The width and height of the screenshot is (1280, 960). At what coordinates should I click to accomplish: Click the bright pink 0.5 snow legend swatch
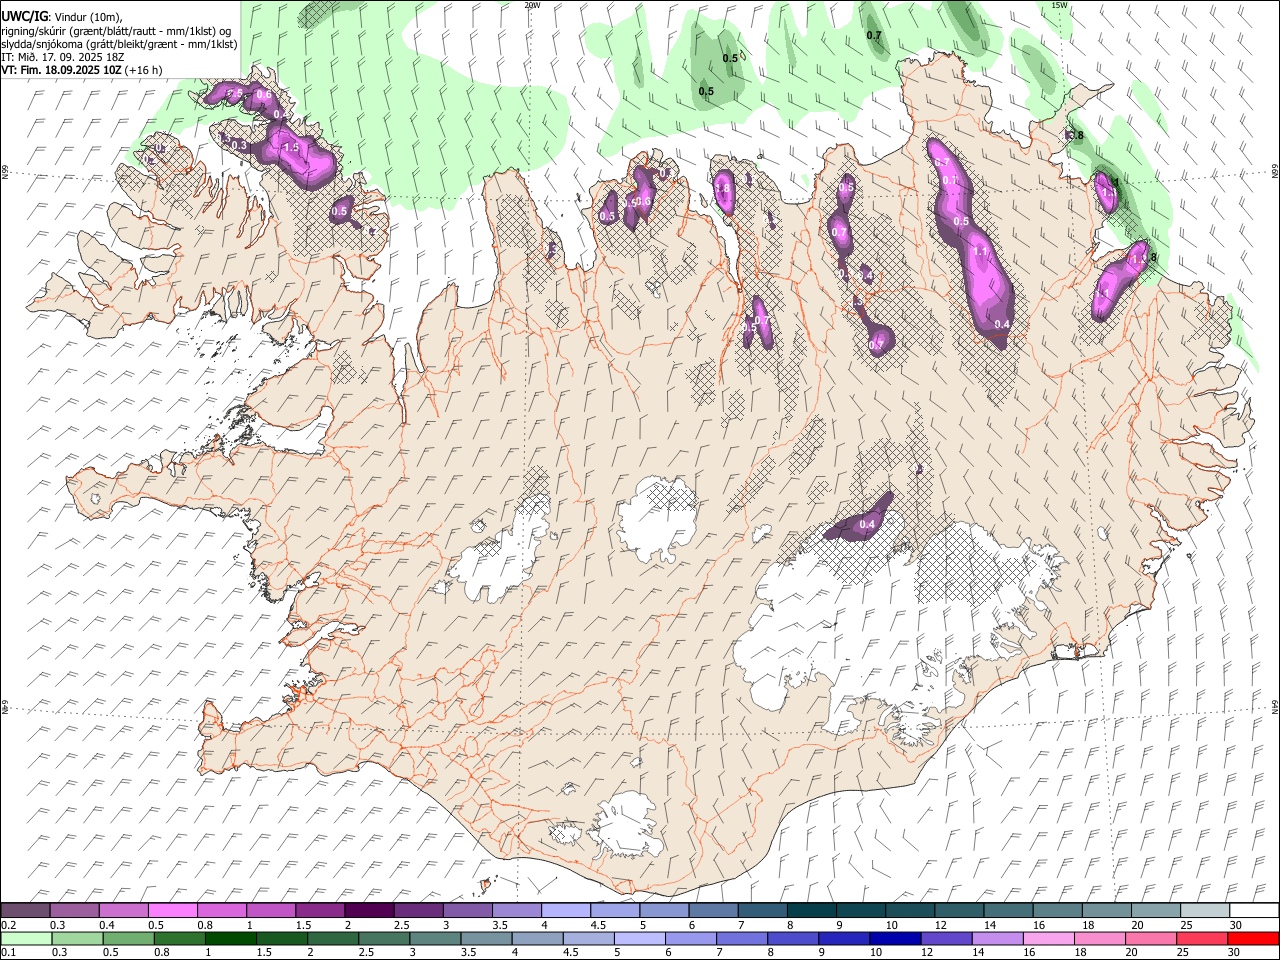tap(172, 910)
